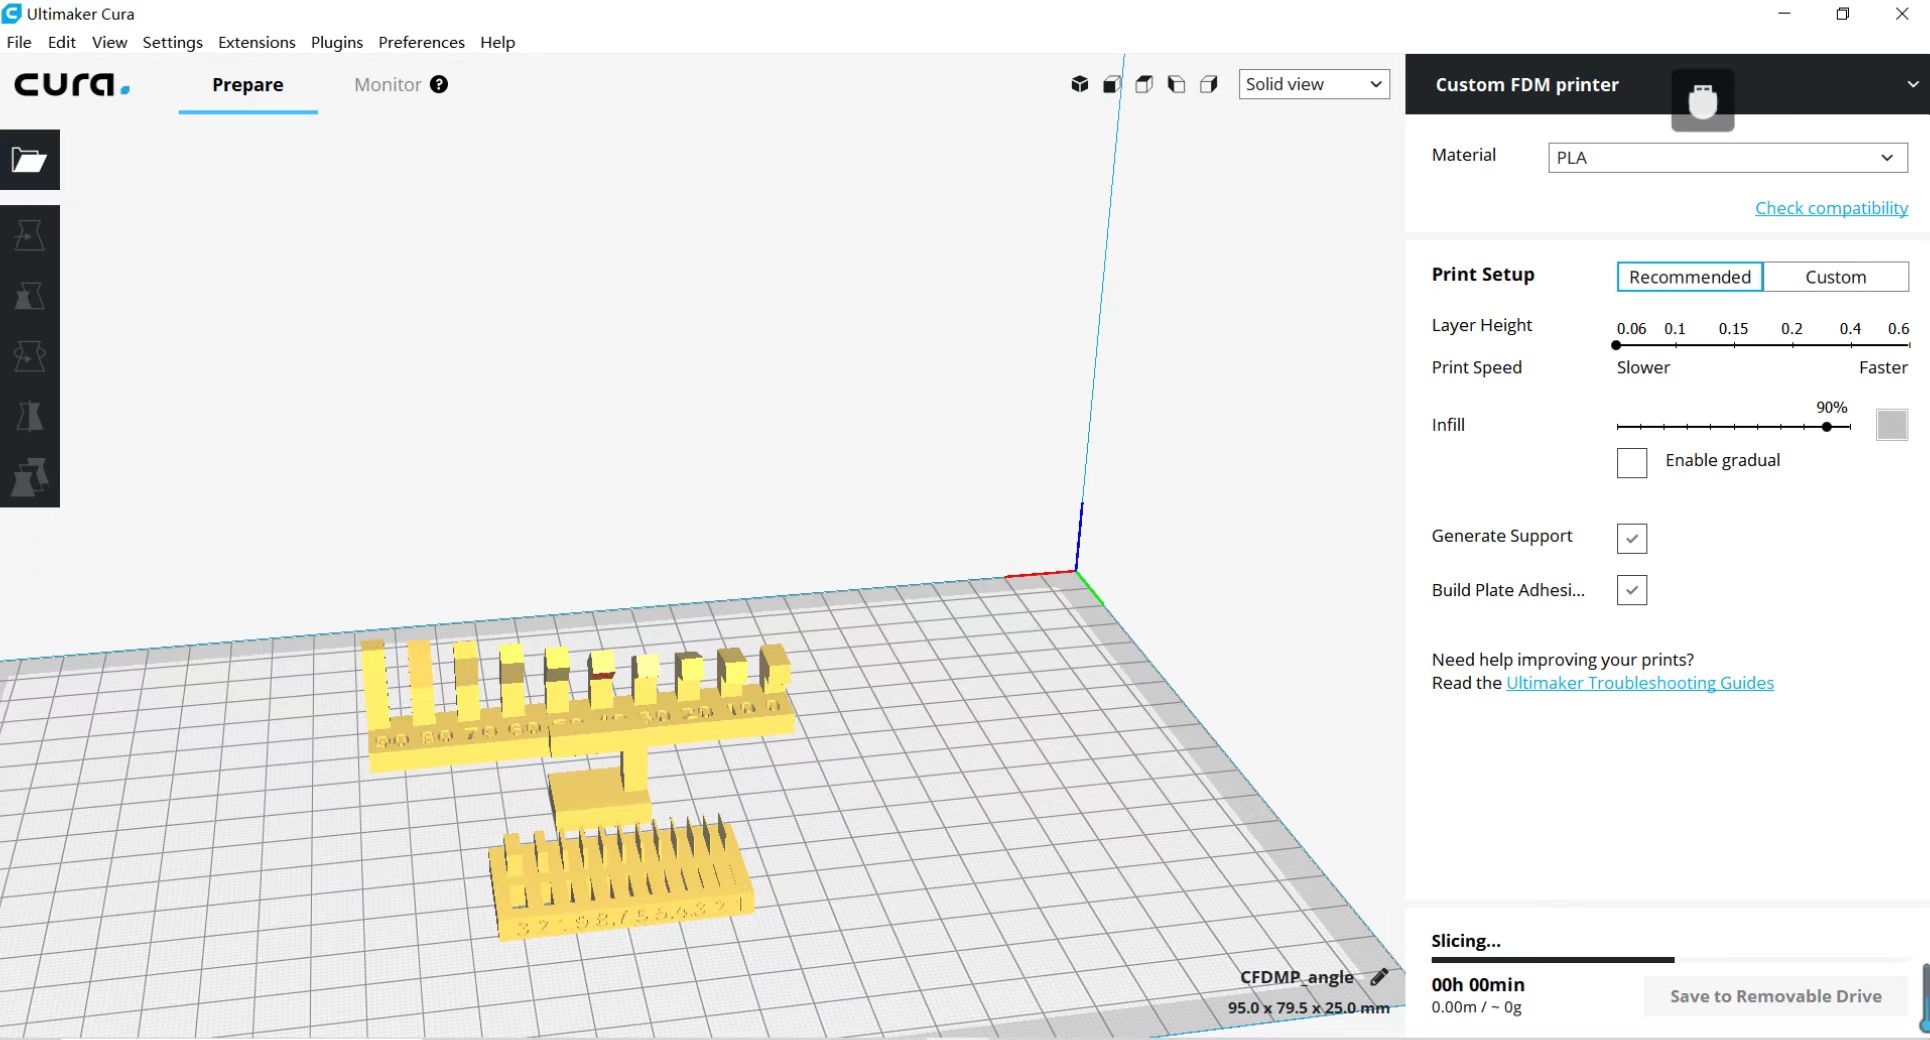Enable gradual infill checkbox
Image resolution: width=1930 pixels, height=1040 pixels.
(1631, 463)
